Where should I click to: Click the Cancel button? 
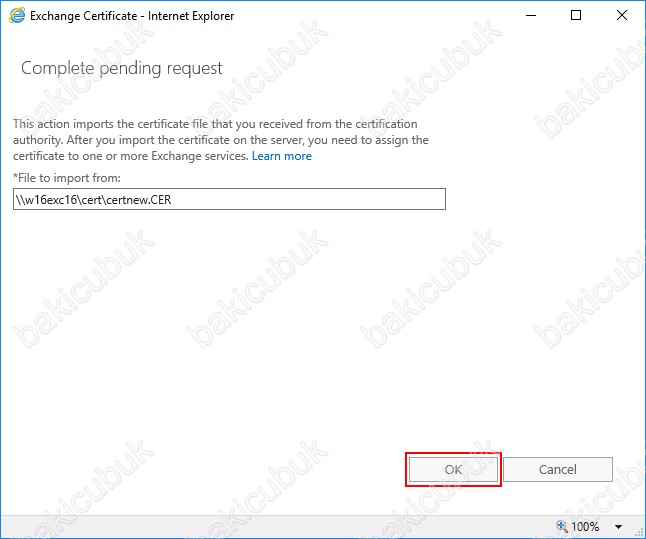tap(558, 469)
